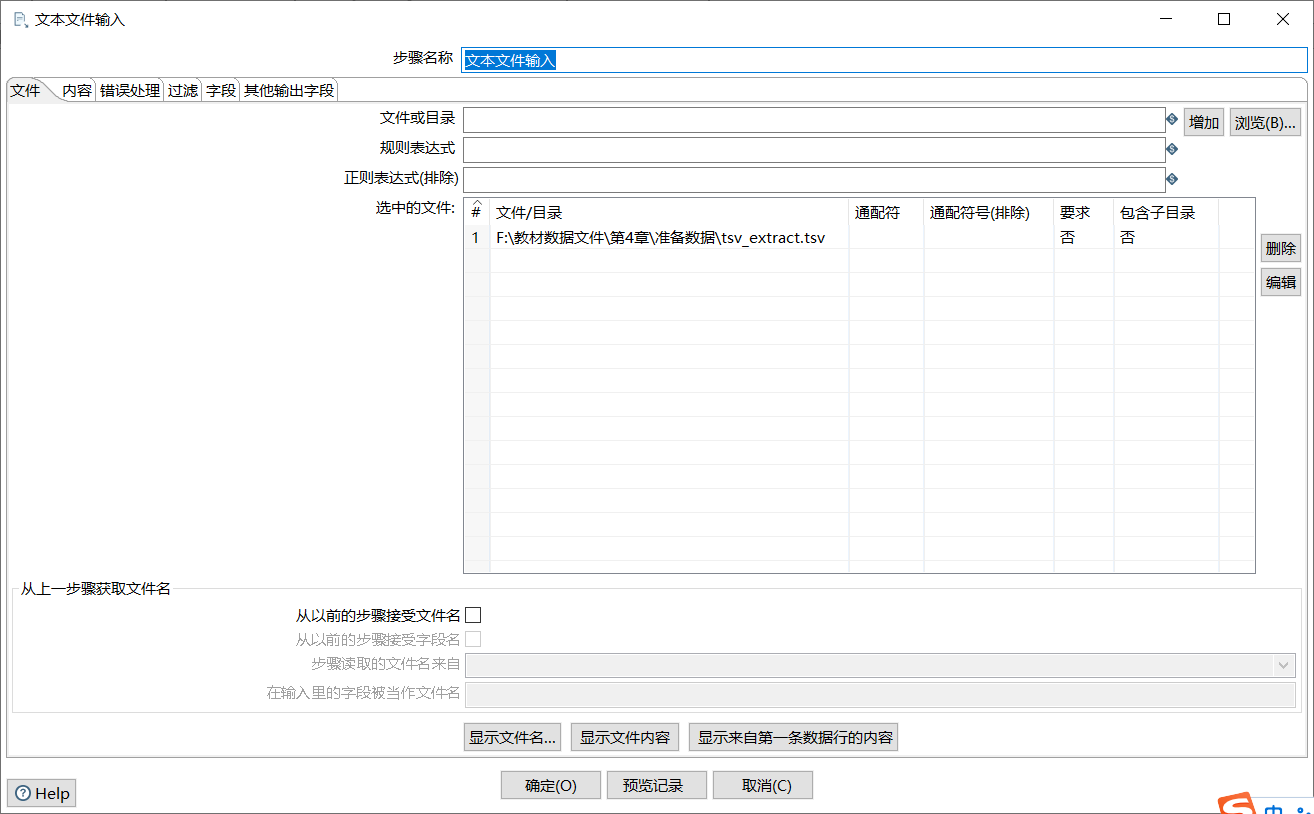This screenshot has width=1314, height=814.
Task: Switch to the 内容 tab
Action: pos(77,90)
